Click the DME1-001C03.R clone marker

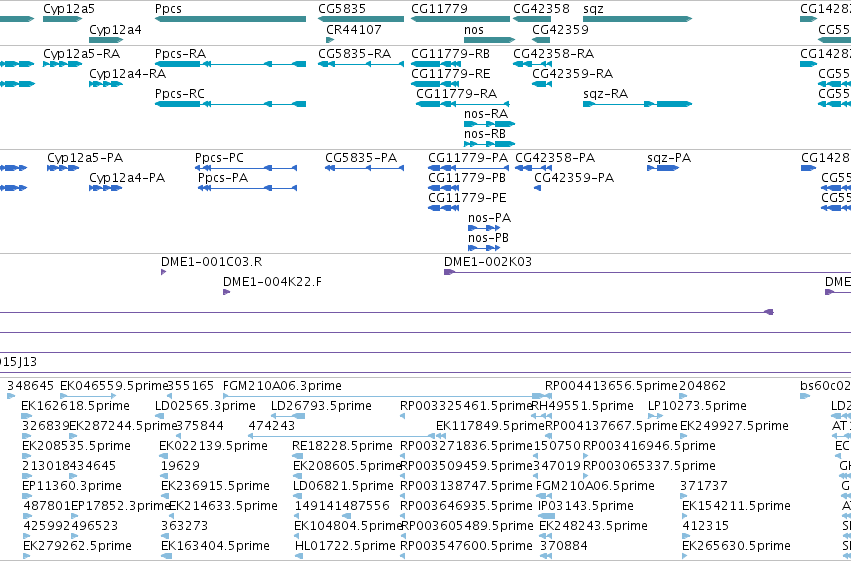pyautogui.click(x=163, y=272)
